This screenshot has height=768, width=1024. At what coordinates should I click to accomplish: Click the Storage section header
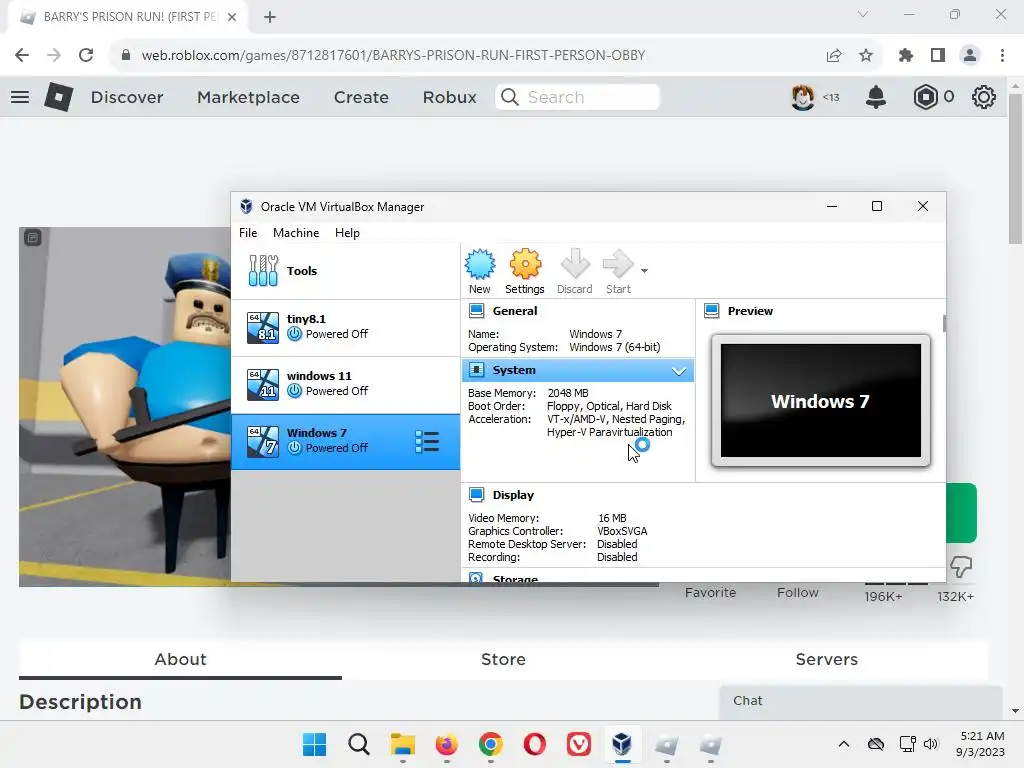tap(515, 577)
